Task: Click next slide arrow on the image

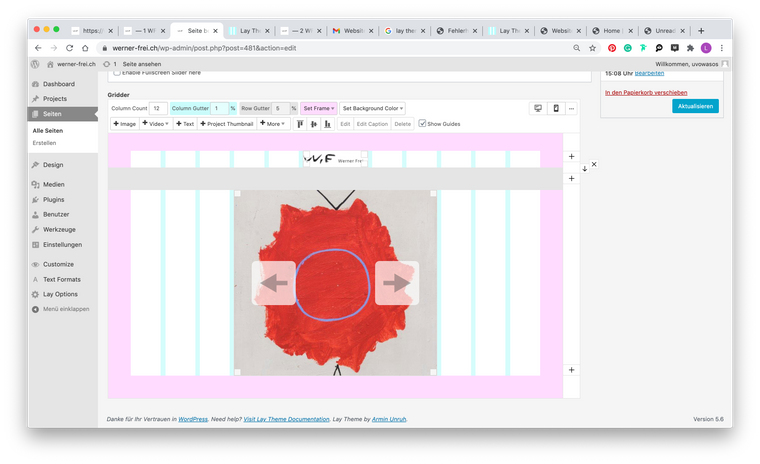Action: pyautogui.click(x=397, y=284)
